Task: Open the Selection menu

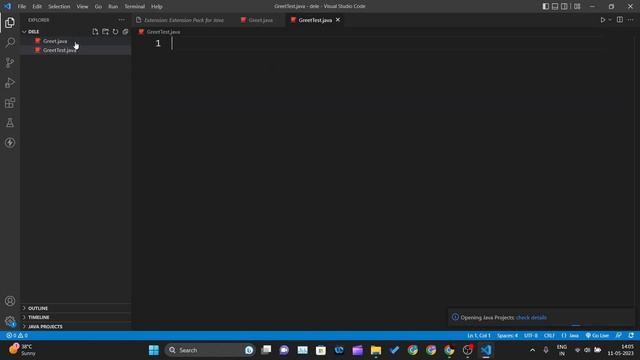Action: (59, 6)
